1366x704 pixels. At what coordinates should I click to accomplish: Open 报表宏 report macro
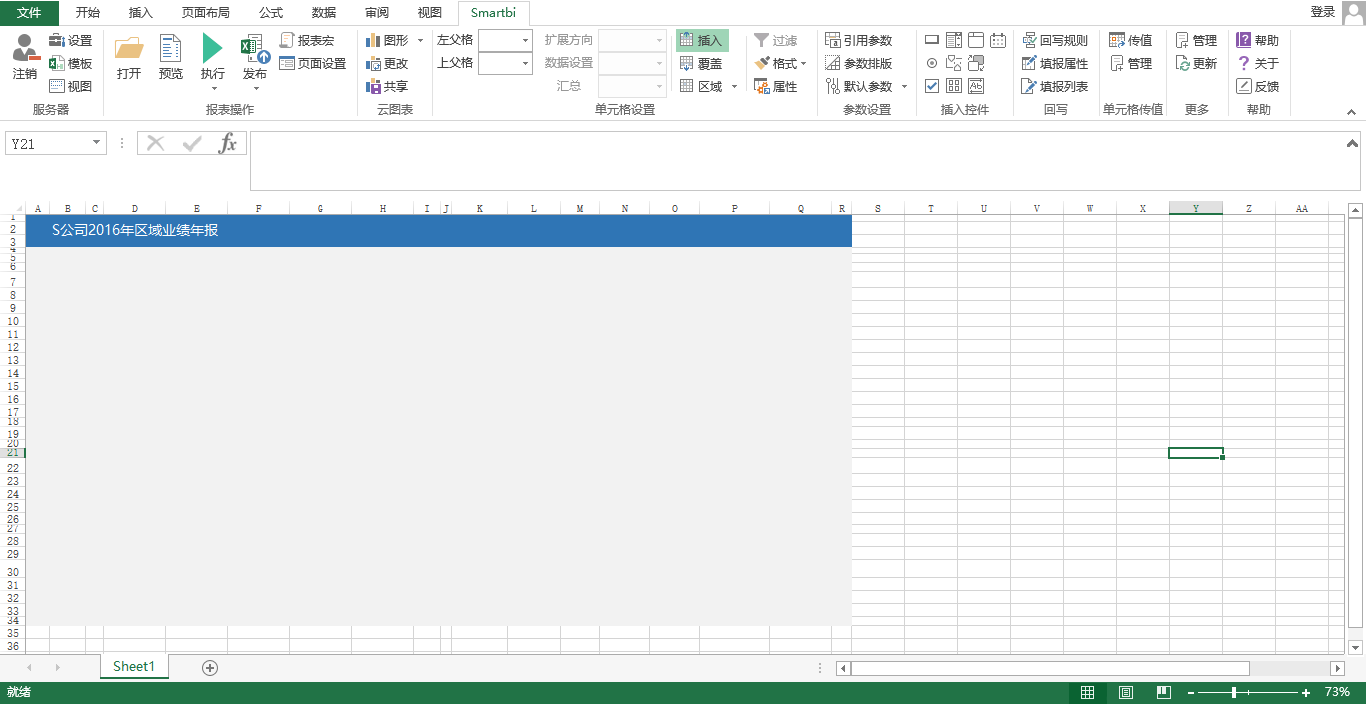[308, 40]
